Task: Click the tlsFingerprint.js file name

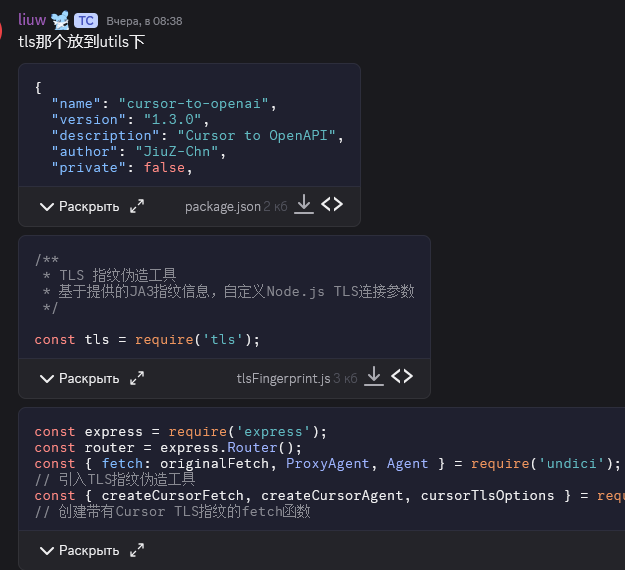Action: click(x=283, y=379)
